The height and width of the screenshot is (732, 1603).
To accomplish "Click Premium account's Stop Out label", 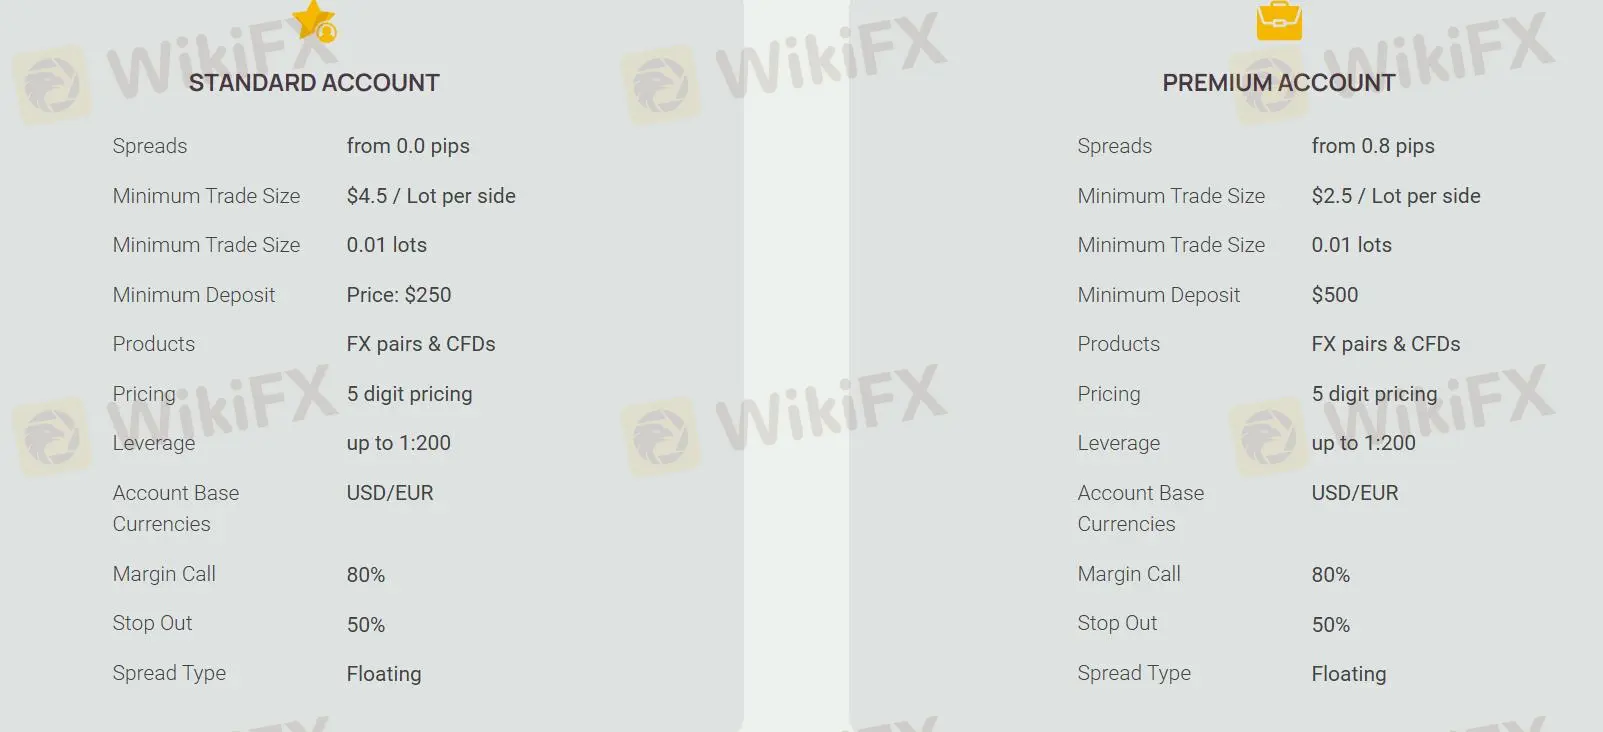I will pos(1117,623).
